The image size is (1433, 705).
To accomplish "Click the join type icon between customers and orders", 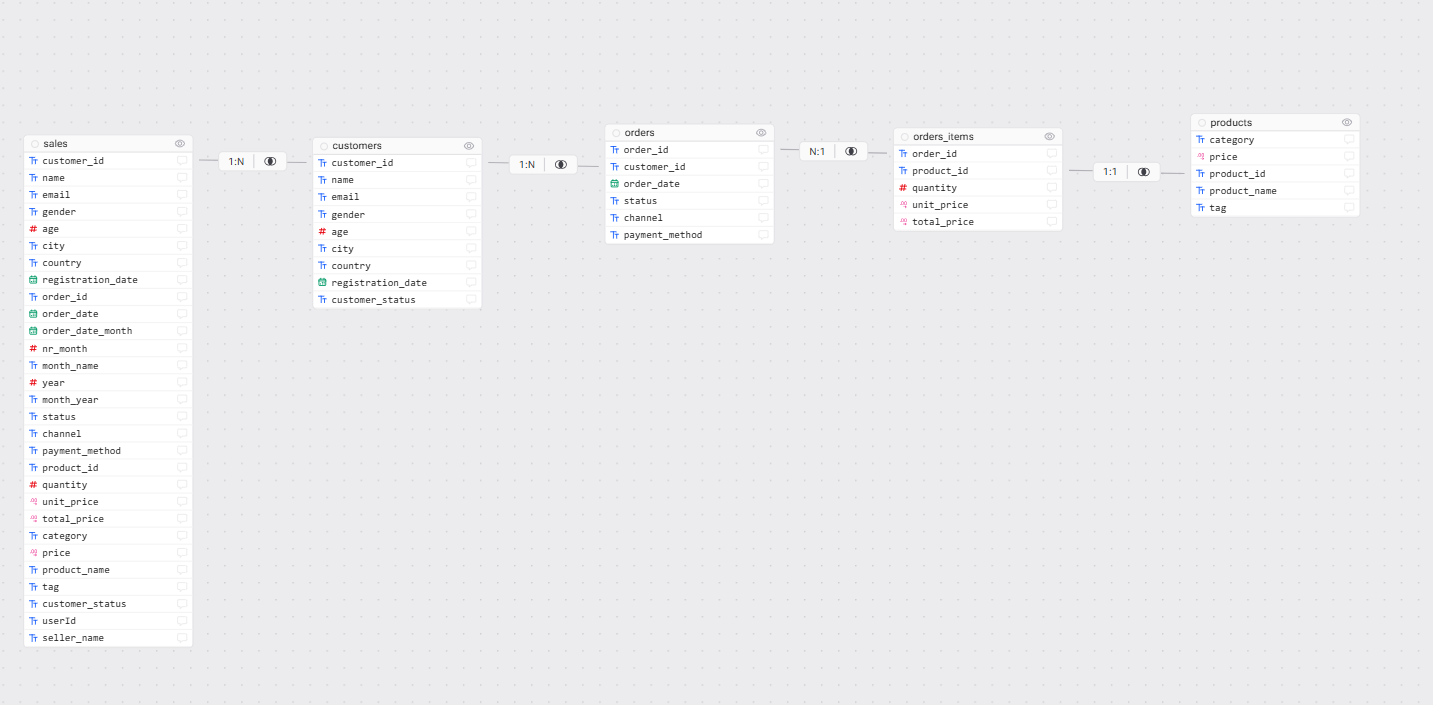I will tap(561, 165).
